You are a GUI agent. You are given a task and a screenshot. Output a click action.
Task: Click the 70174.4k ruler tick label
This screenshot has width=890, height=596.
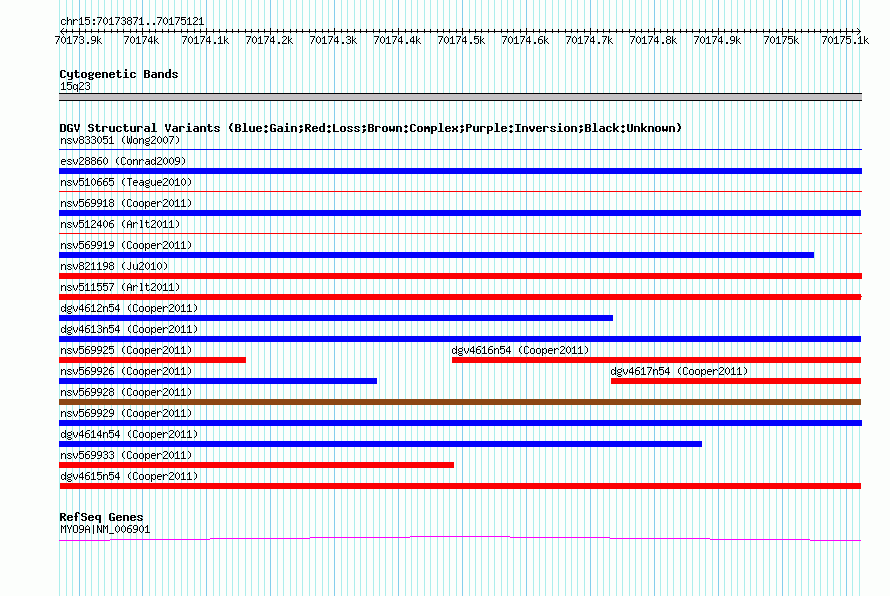click(x=397, y=40)
